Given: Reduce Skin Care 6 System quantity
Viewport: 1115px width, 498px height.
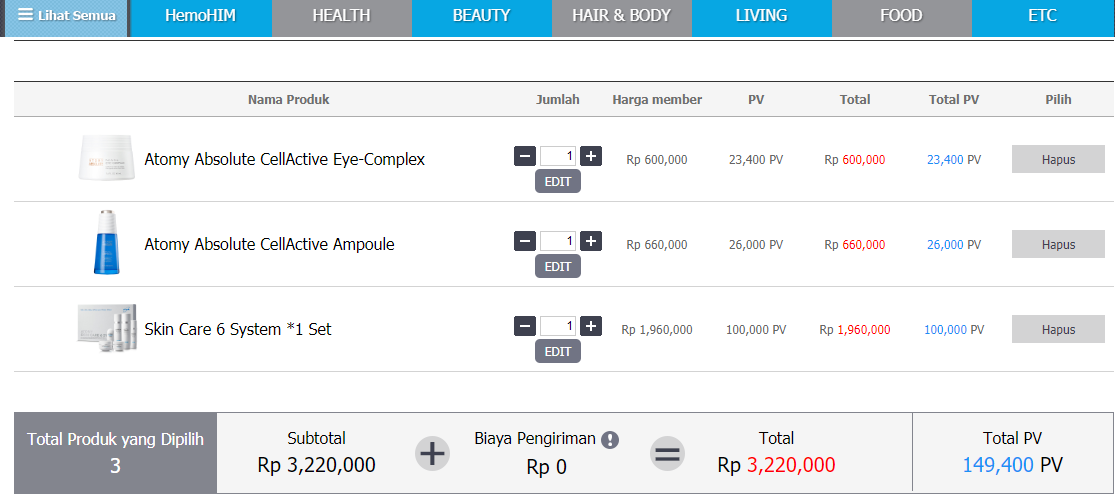Looking at the screenshot, I should click(525, 327).
